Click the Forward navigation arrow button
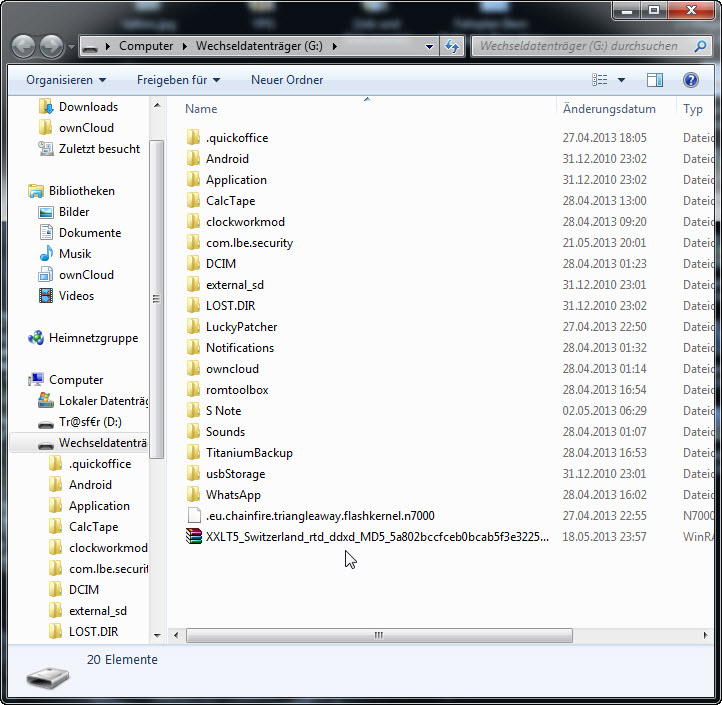 tap(51, 46)
